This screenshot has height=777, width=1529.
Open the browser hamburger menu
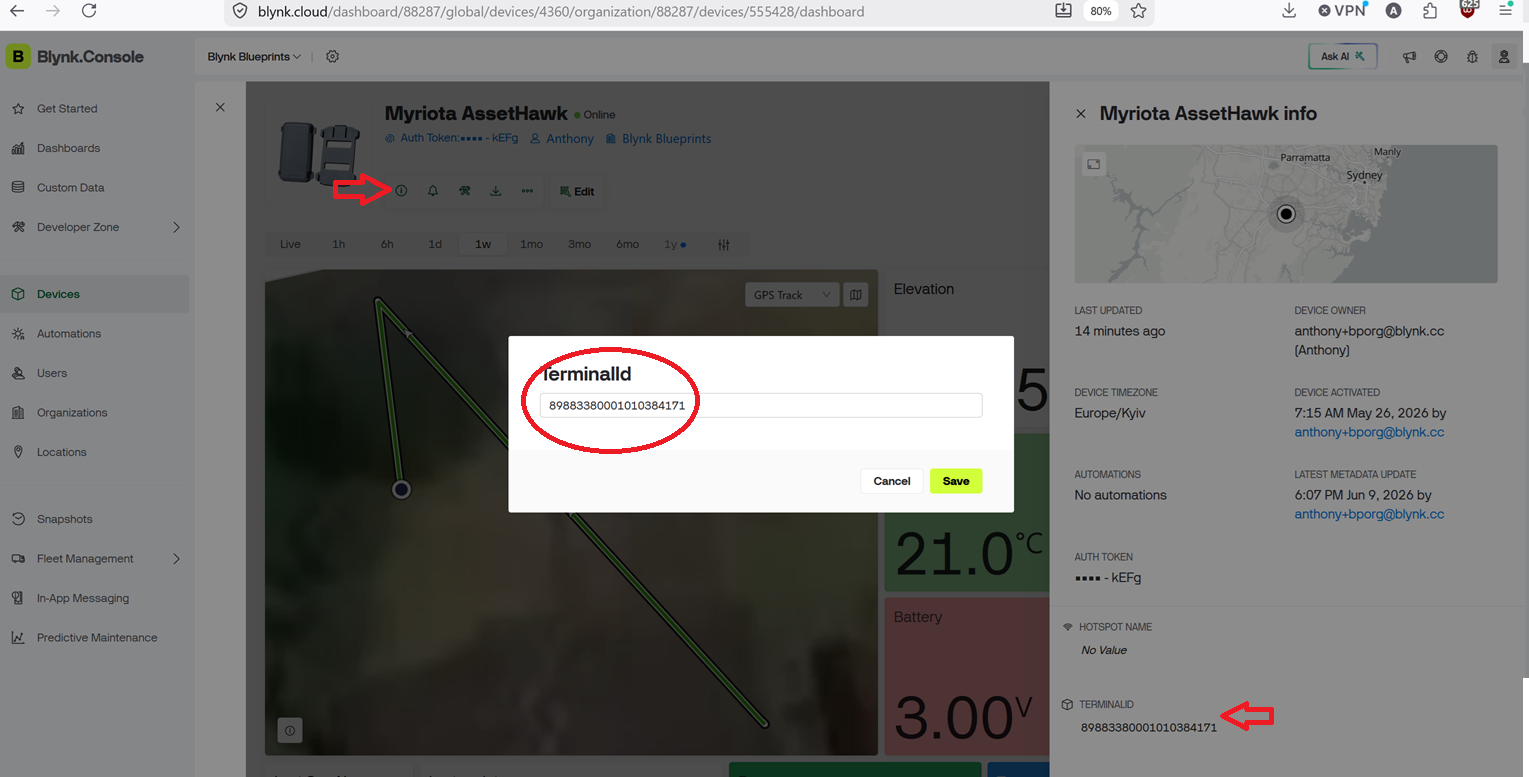[1505, 11]
